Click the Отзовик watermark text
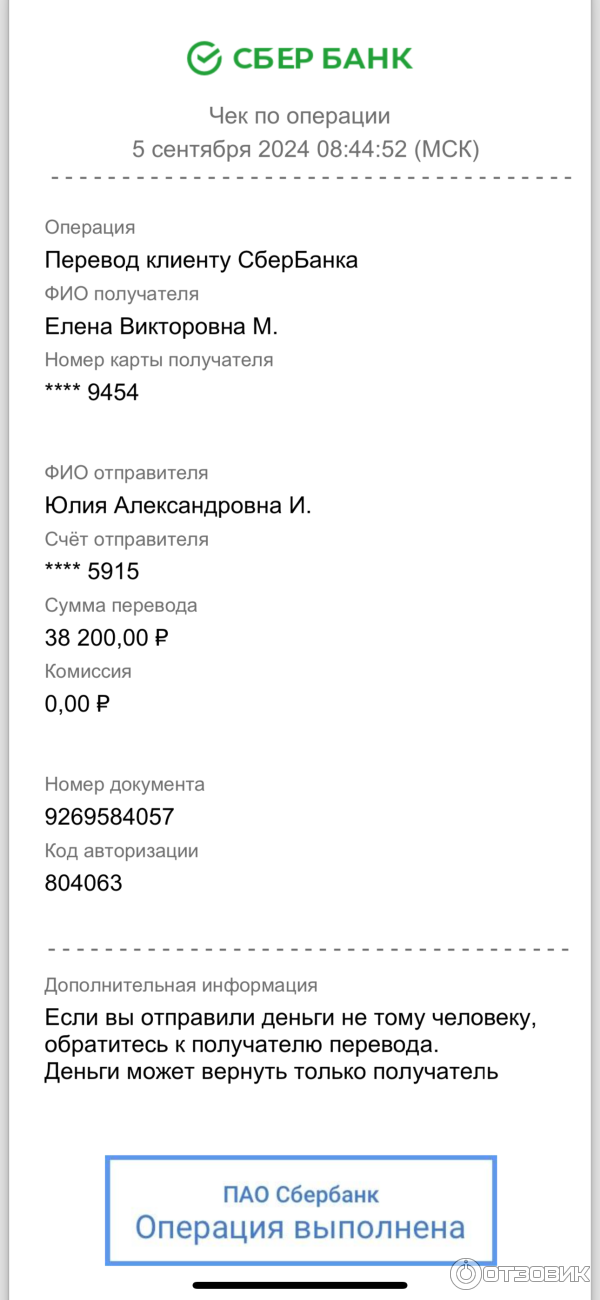This screenshot has height=1300, width=600. tap(535, 1274)
